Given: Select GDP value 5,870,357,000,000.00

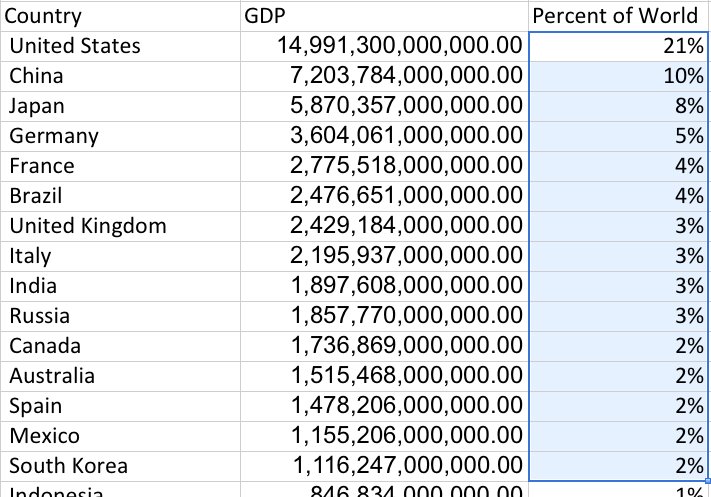Looking at the screenshot, I should click(x=385, y=106).
